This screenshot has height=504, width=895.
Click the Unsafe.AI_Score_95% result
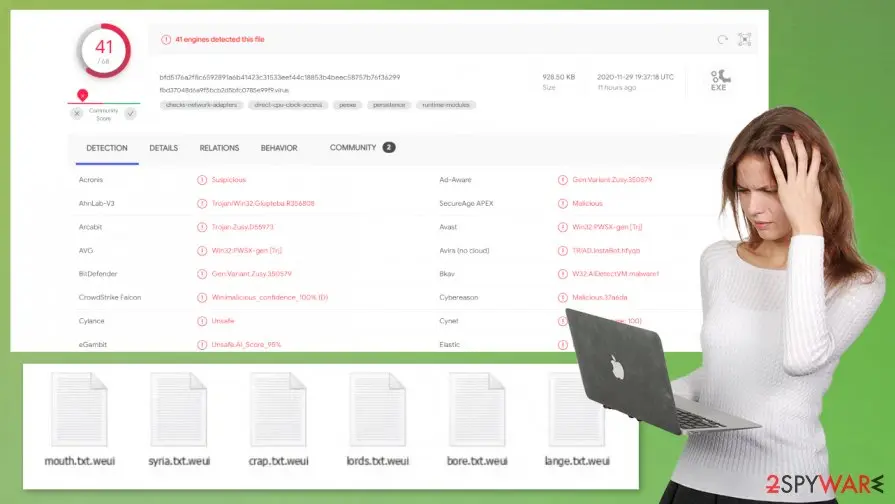click(x=246, y=345)
